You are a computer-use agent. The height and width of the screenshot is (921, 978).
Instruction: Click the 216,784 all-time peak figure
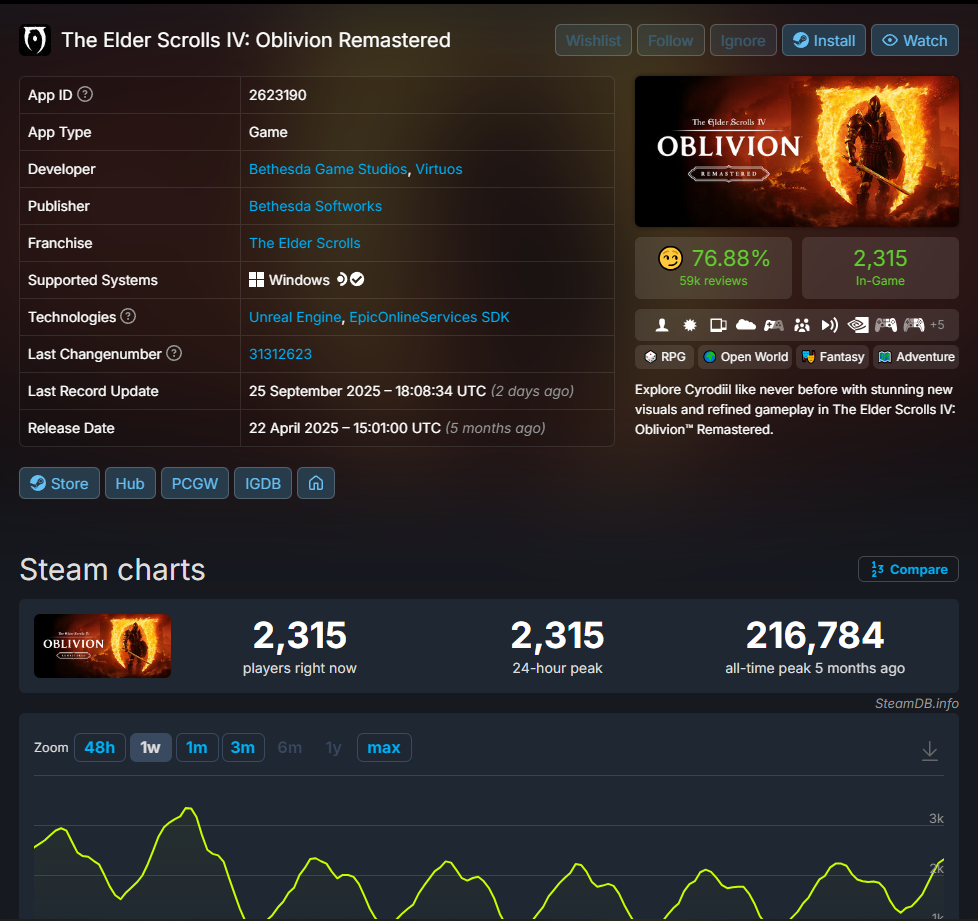(x=815, y=635)
